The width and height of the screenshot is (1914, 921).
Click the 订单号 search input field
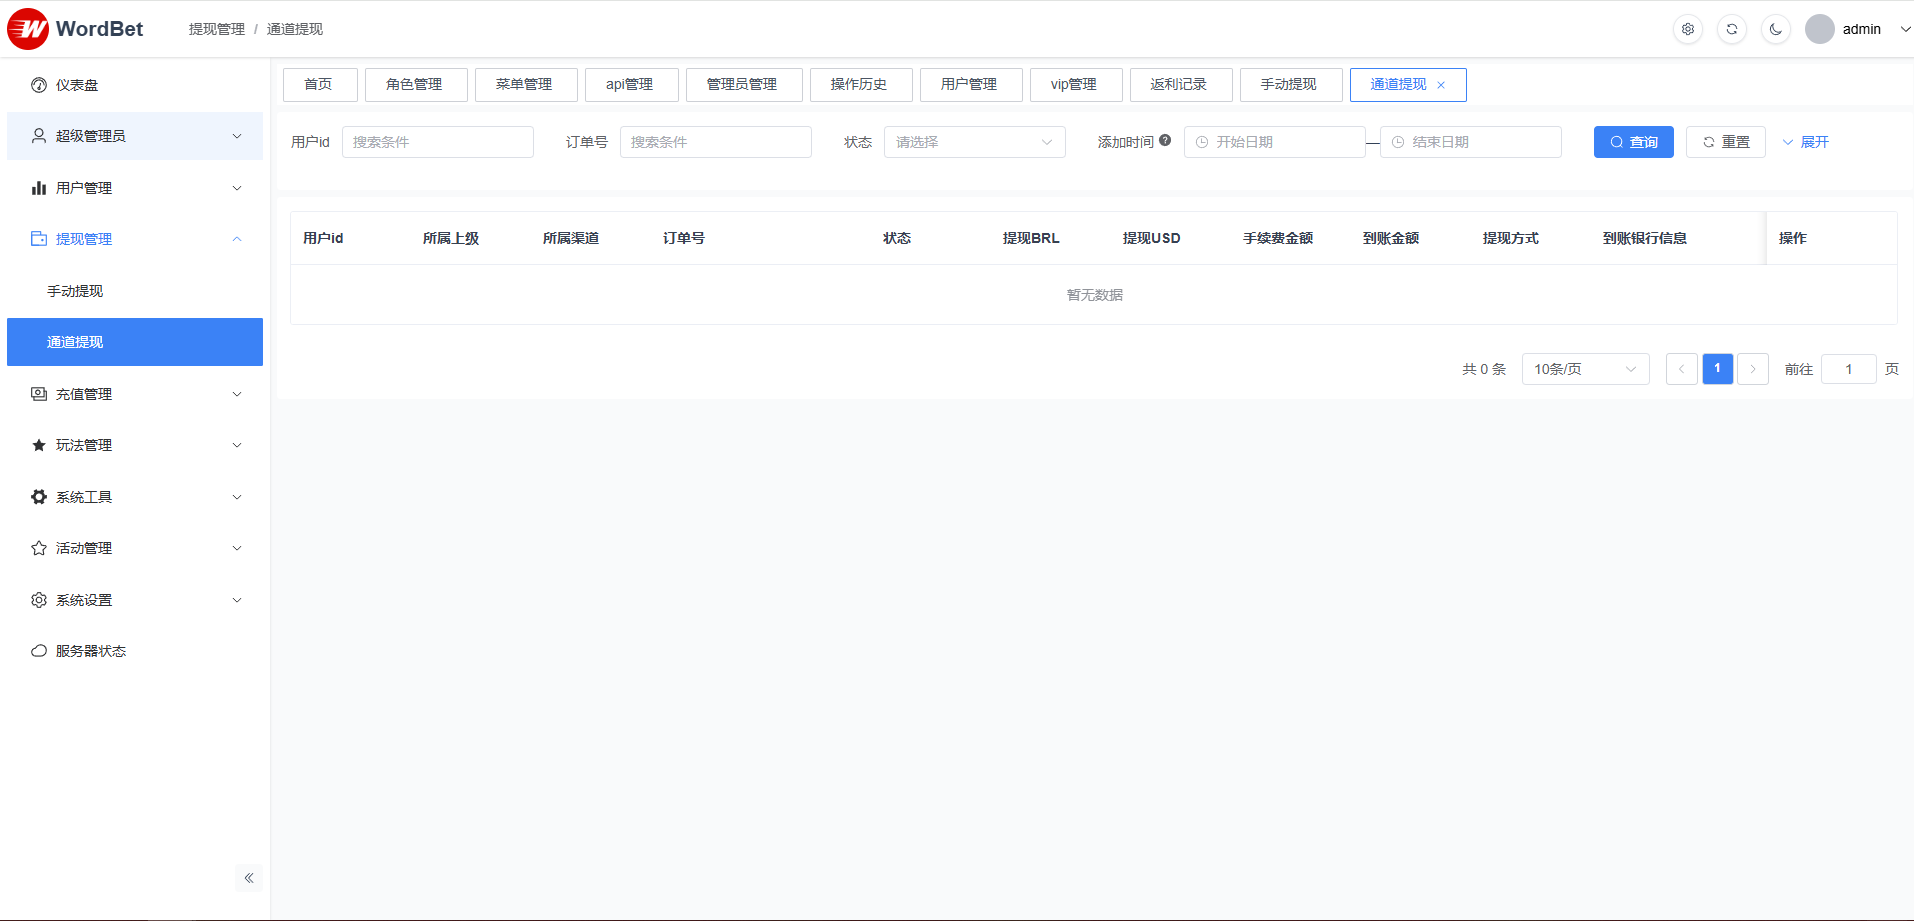click(x=715, y=142)
